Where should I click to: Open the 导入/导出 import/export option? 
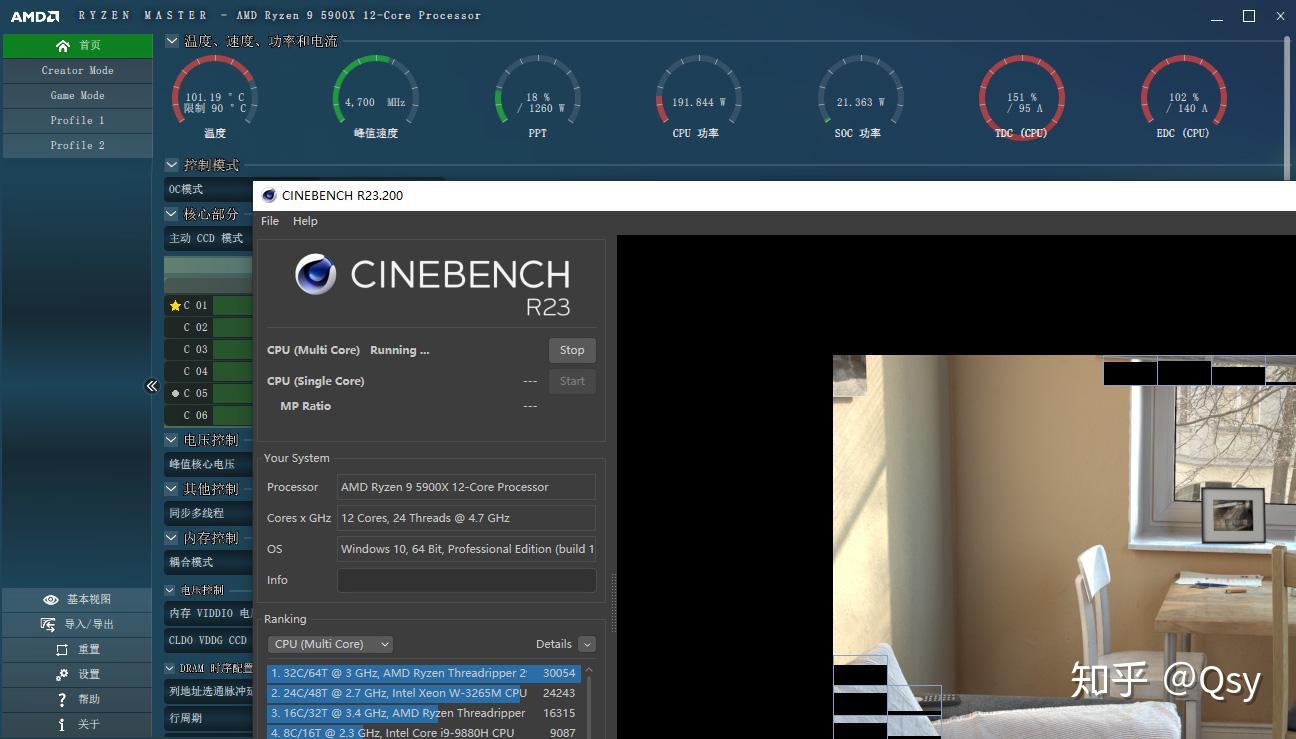(x=78, y=624)
